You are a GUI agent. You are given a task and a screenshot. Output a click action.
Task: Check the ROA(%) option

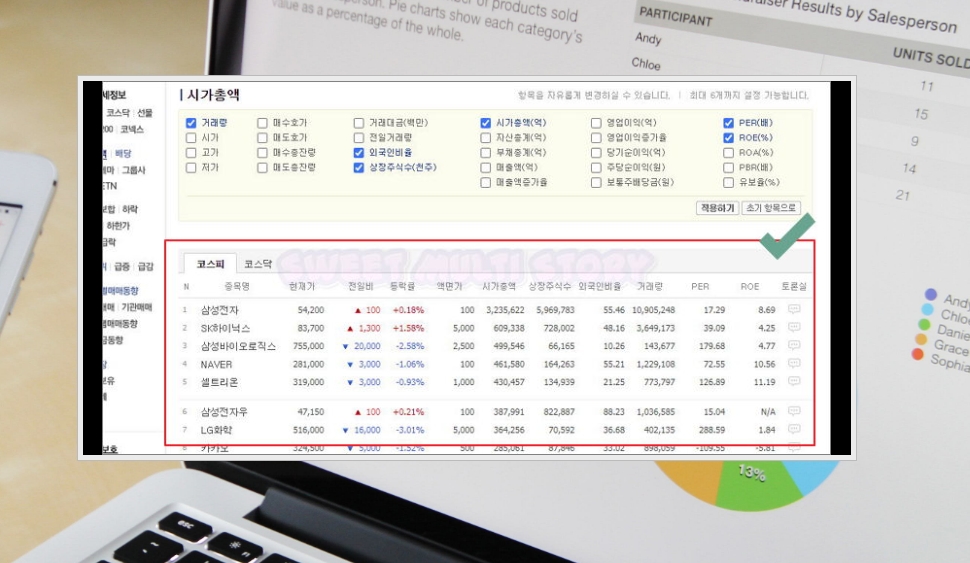coord(728,153)
